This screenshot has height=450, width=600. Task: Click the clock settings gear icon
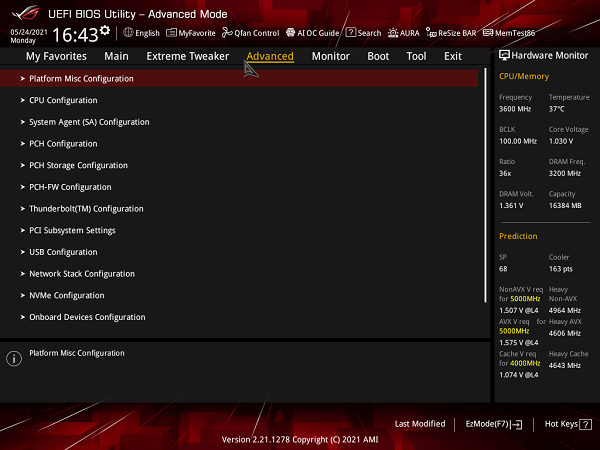[104, 31]
